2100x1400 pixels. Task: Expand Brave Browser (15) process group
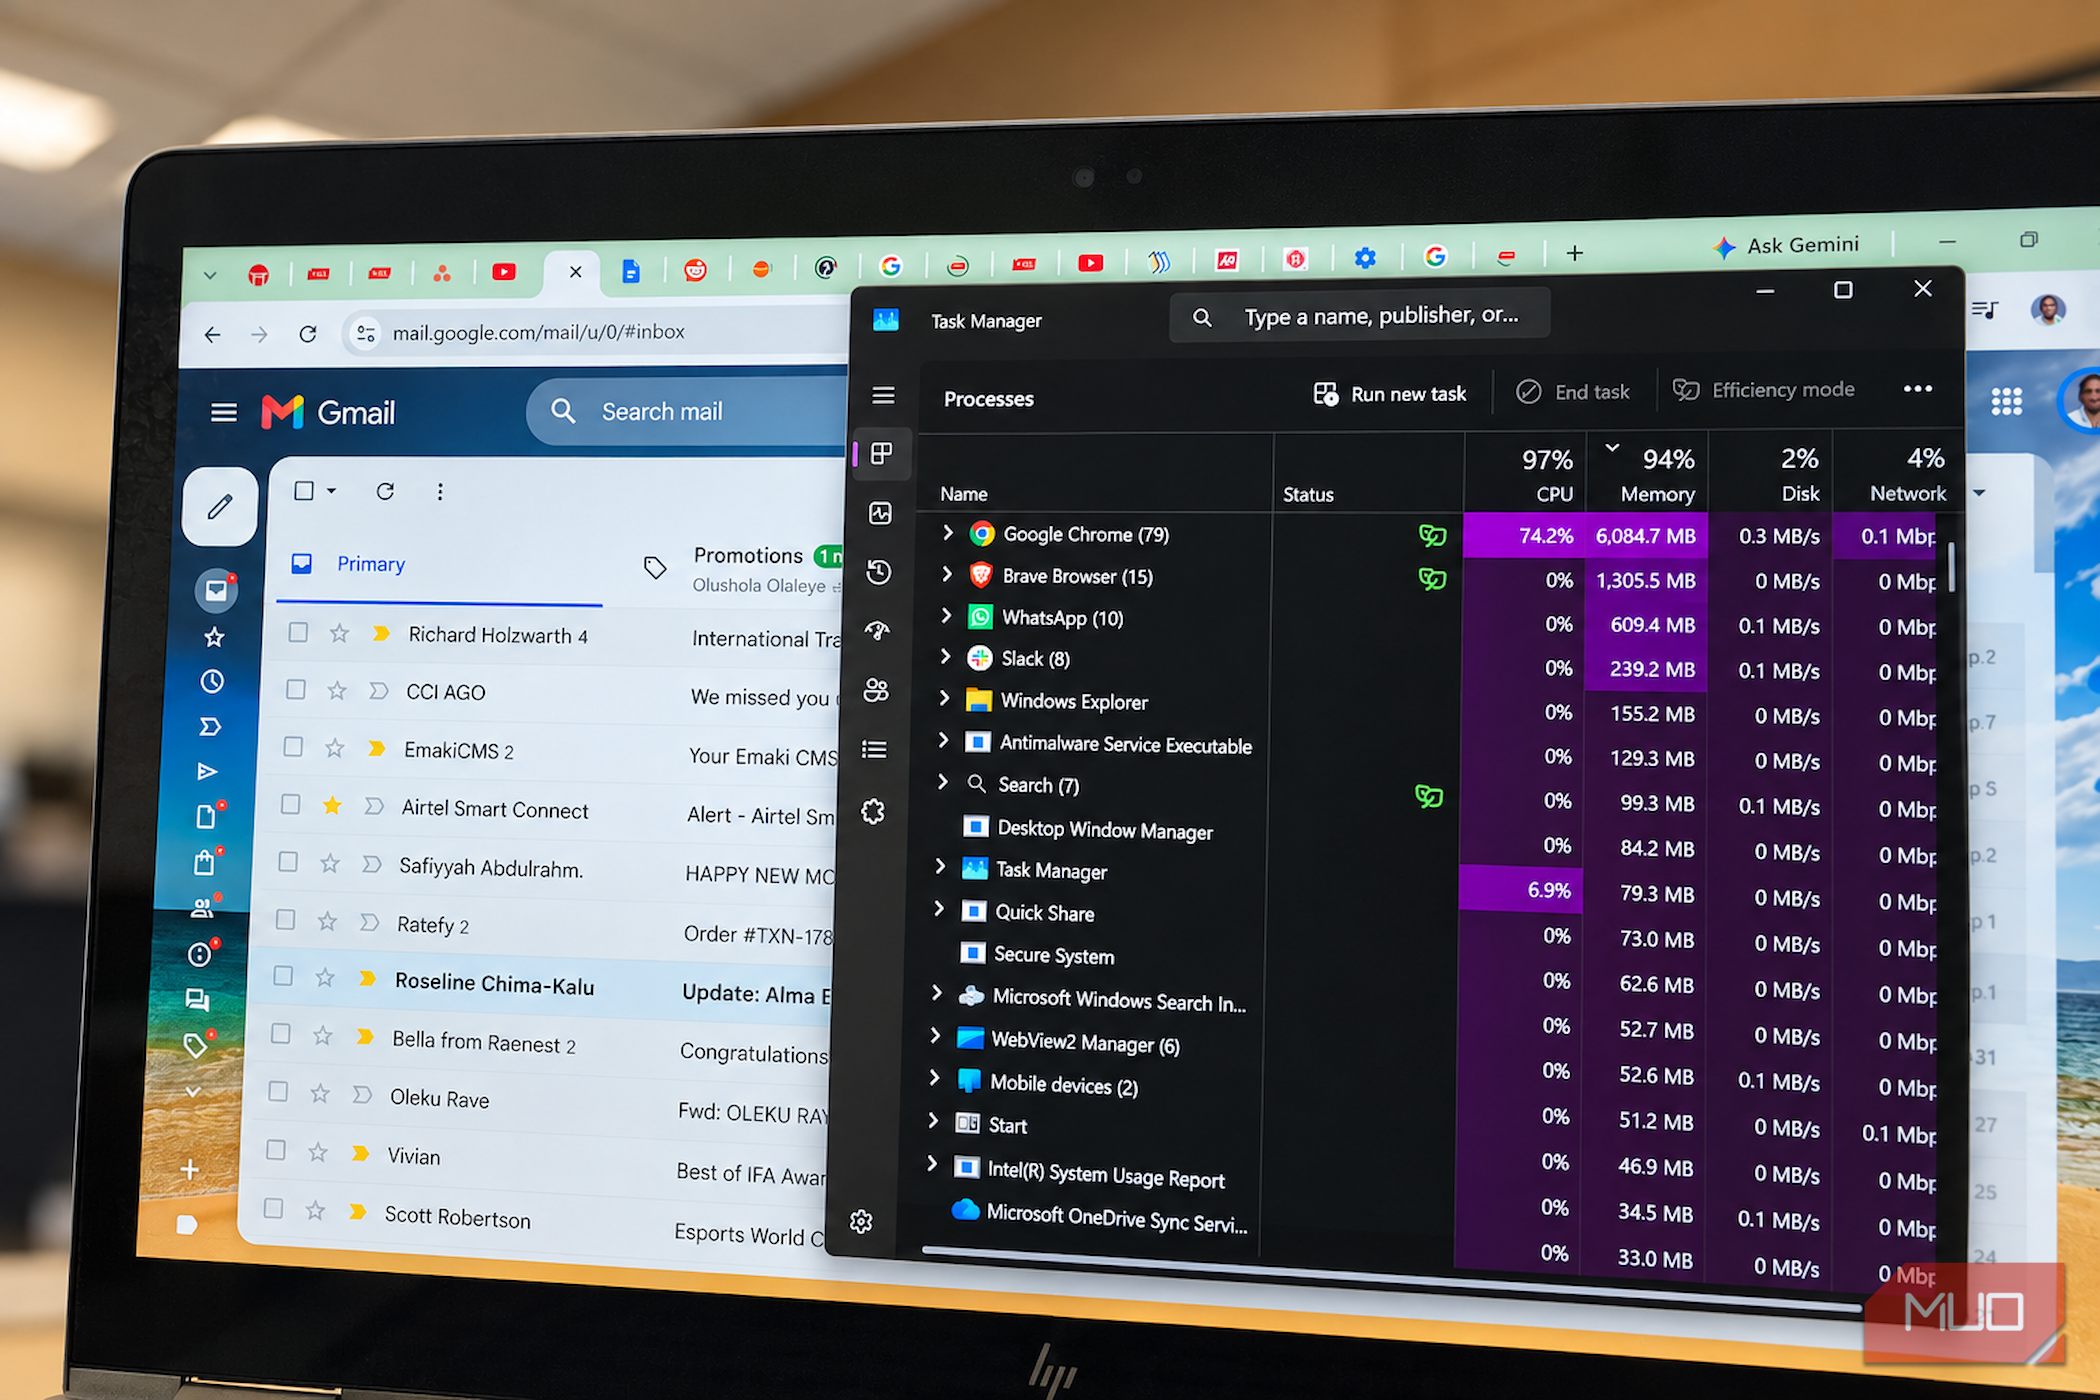pyautogui.click(x=946, y=574)
